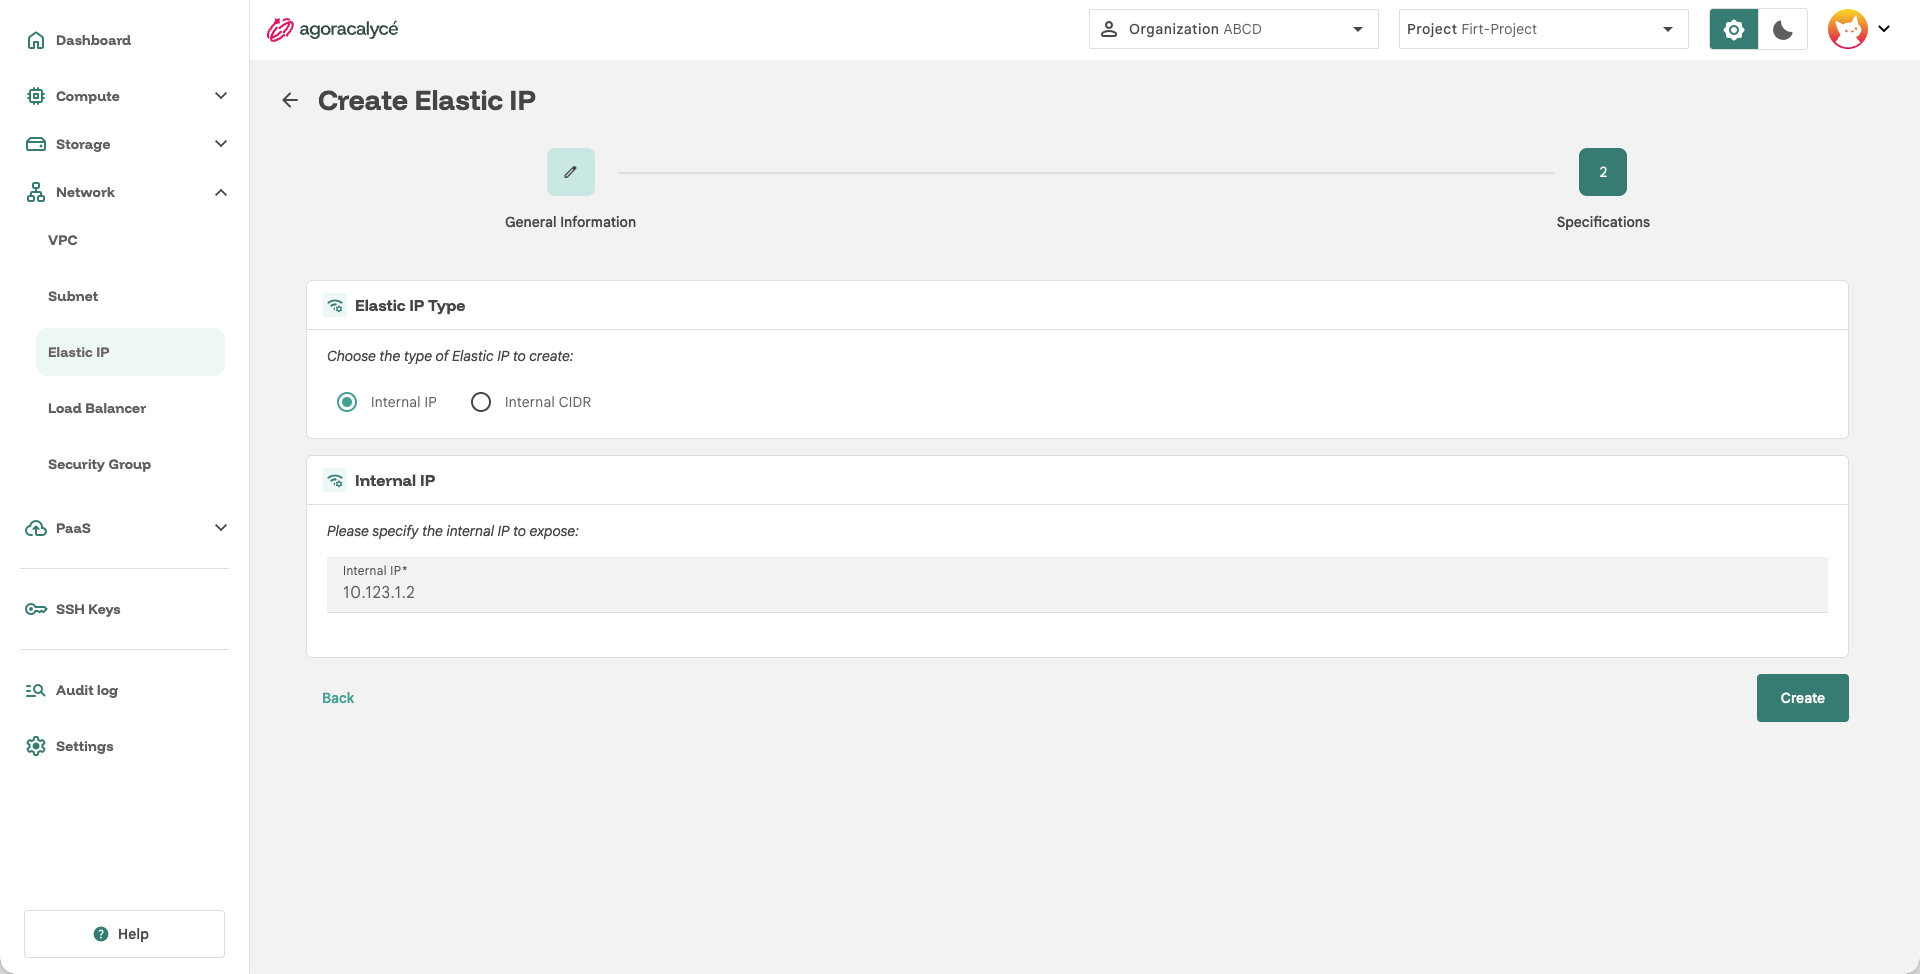Image resolution: width=1920 pixels, height=974 pixels.
Task: Click the Dashboard home icon
Action: tap(36, 40)
